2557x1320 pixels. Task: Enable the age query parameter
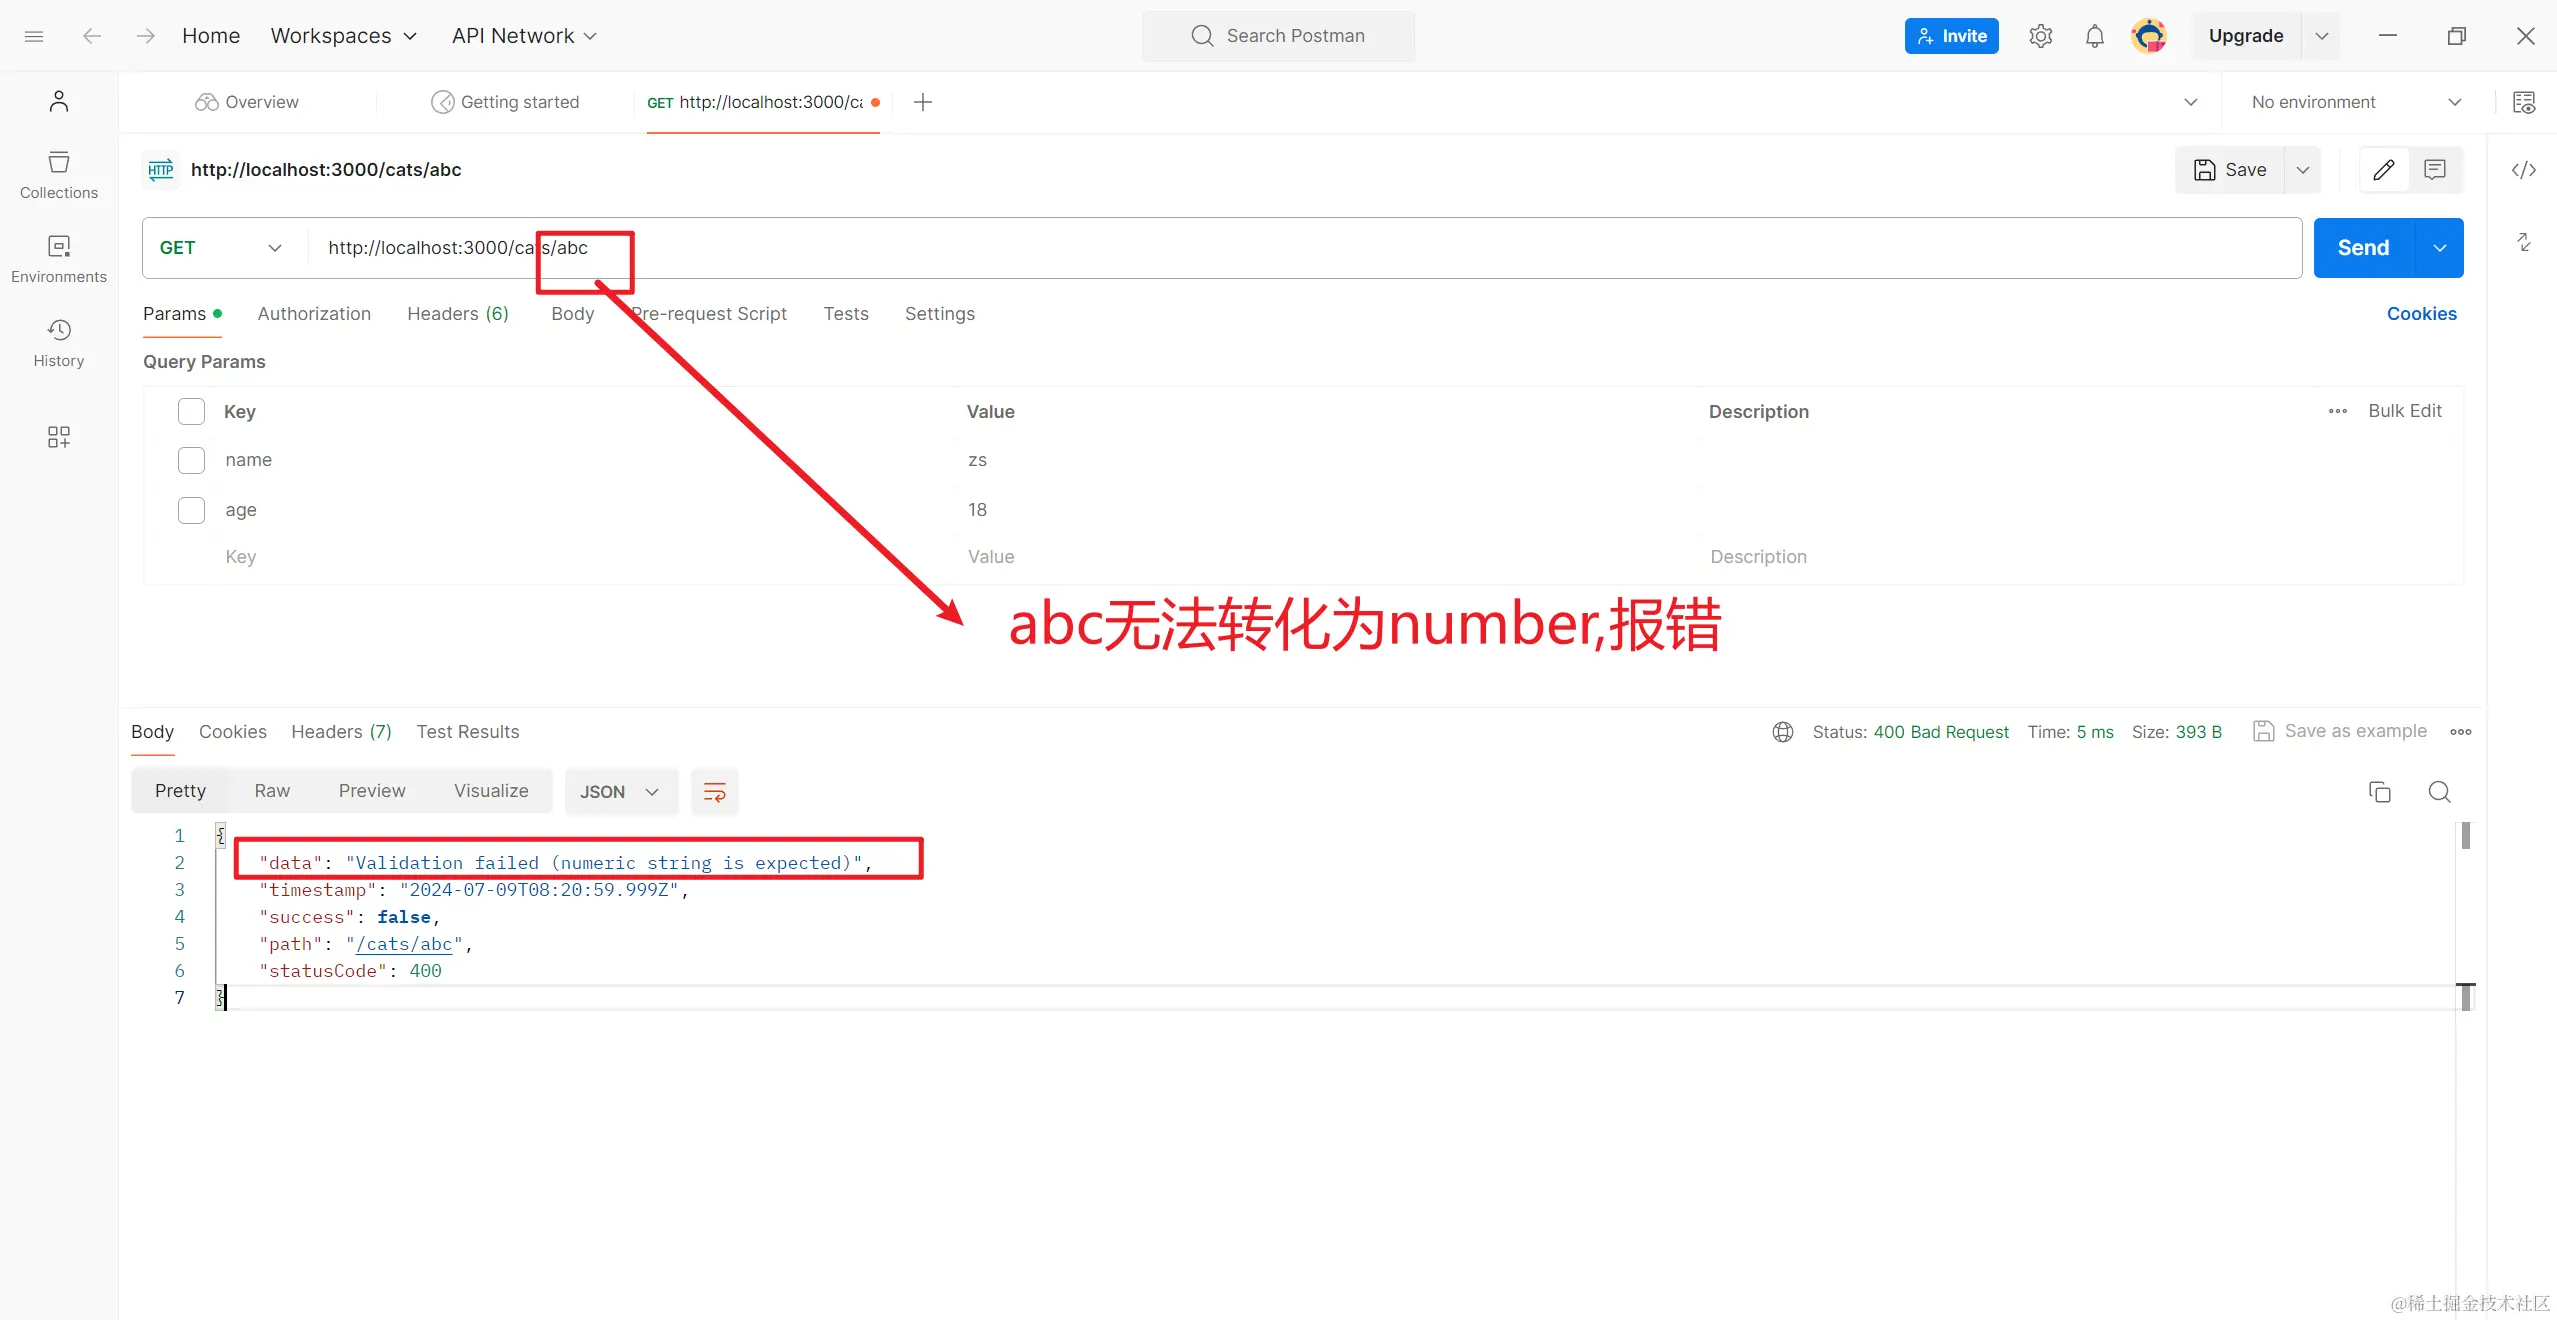(x=190, y=510)
